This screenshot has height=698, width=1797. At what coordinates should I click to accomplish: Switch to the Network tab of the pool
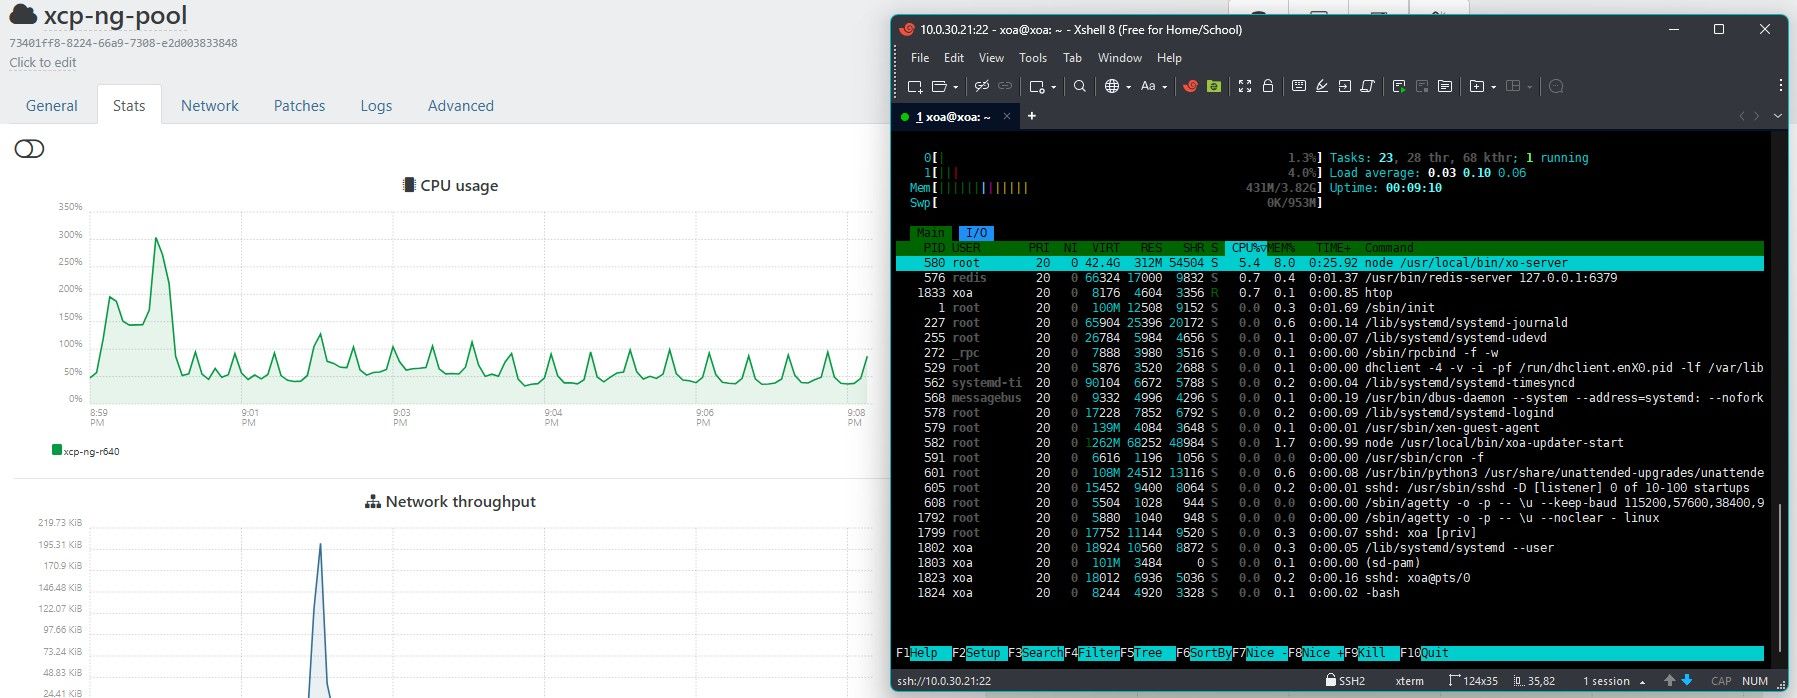click(x=209, y=106)
